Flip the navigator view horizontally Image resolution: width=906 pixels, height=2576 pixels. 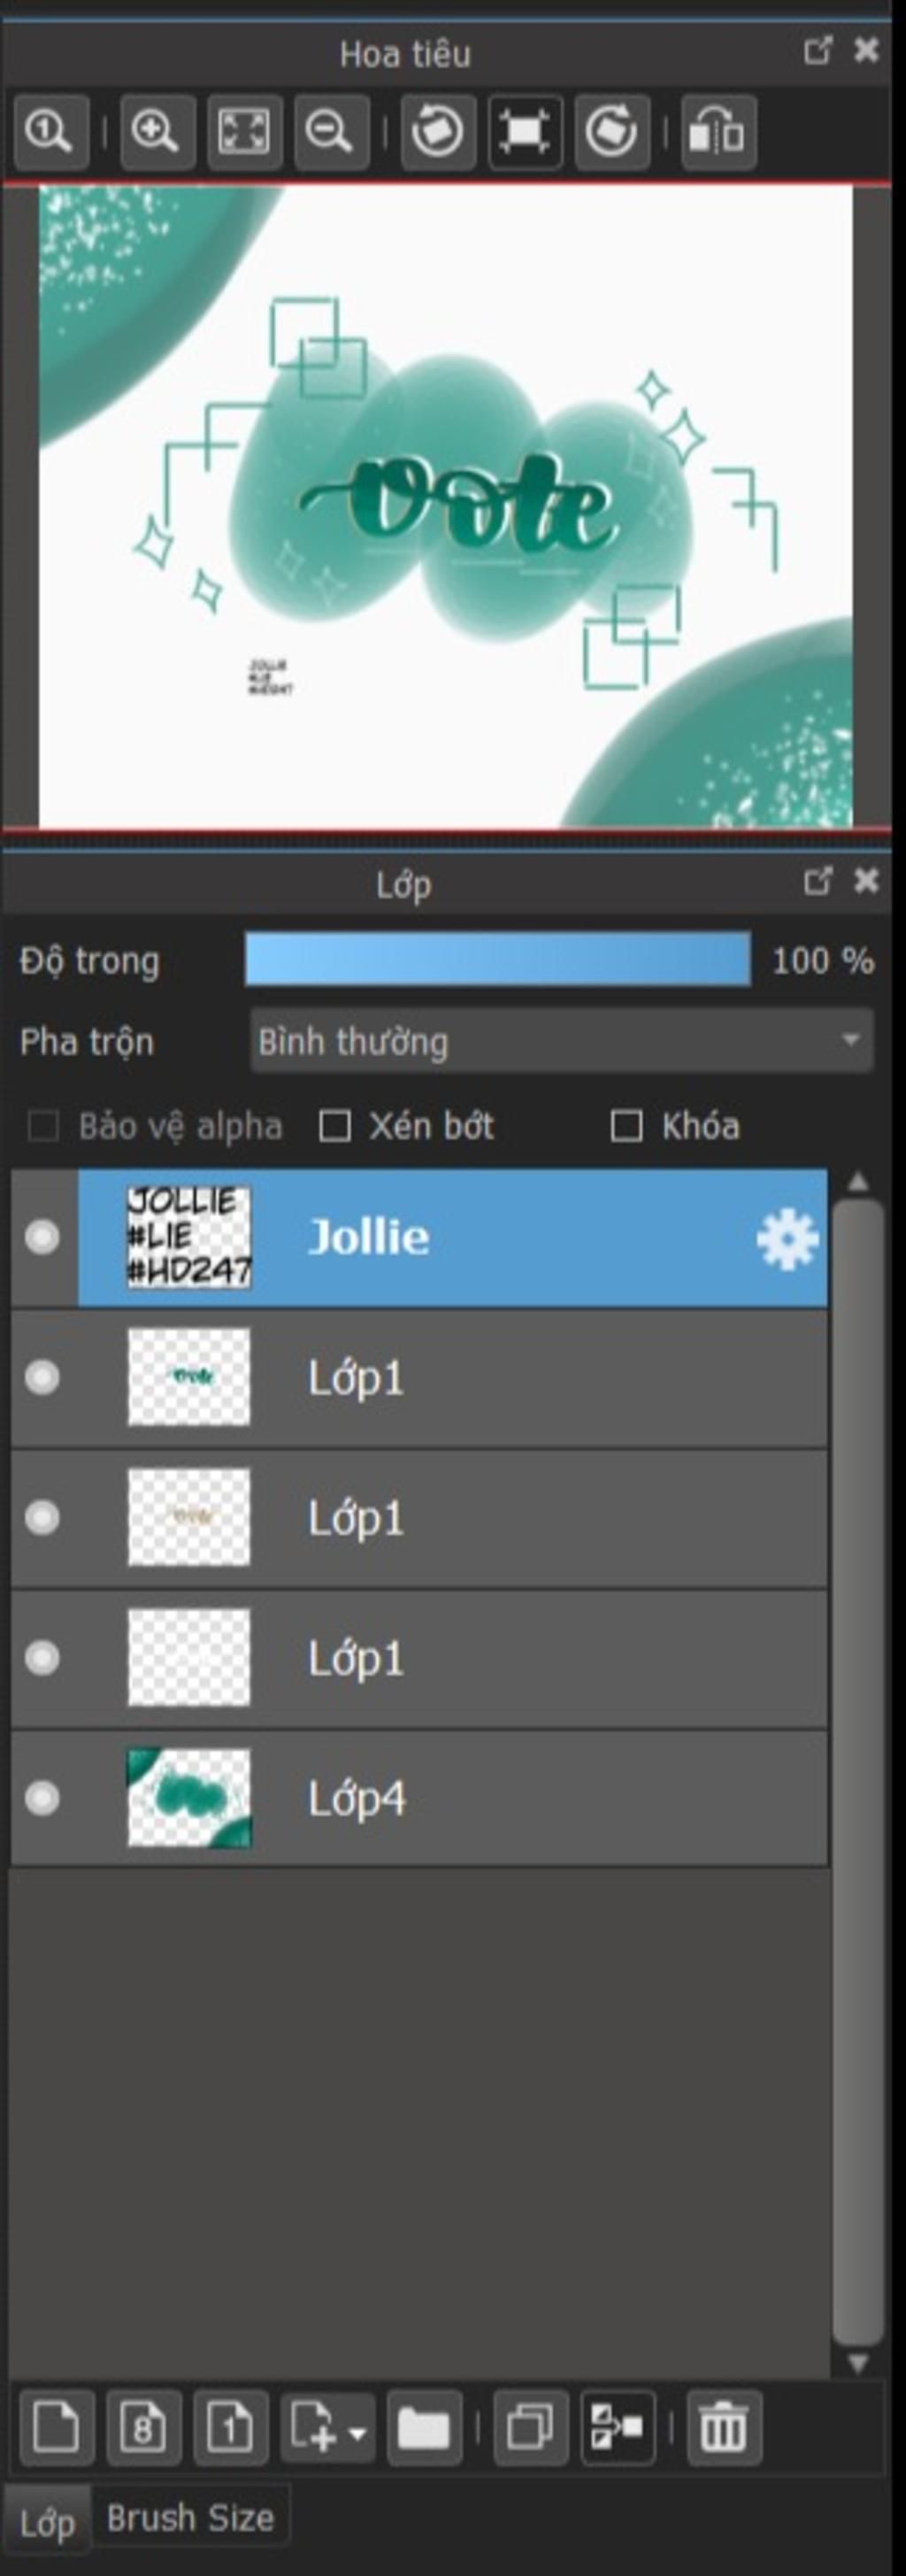(718, 132)
